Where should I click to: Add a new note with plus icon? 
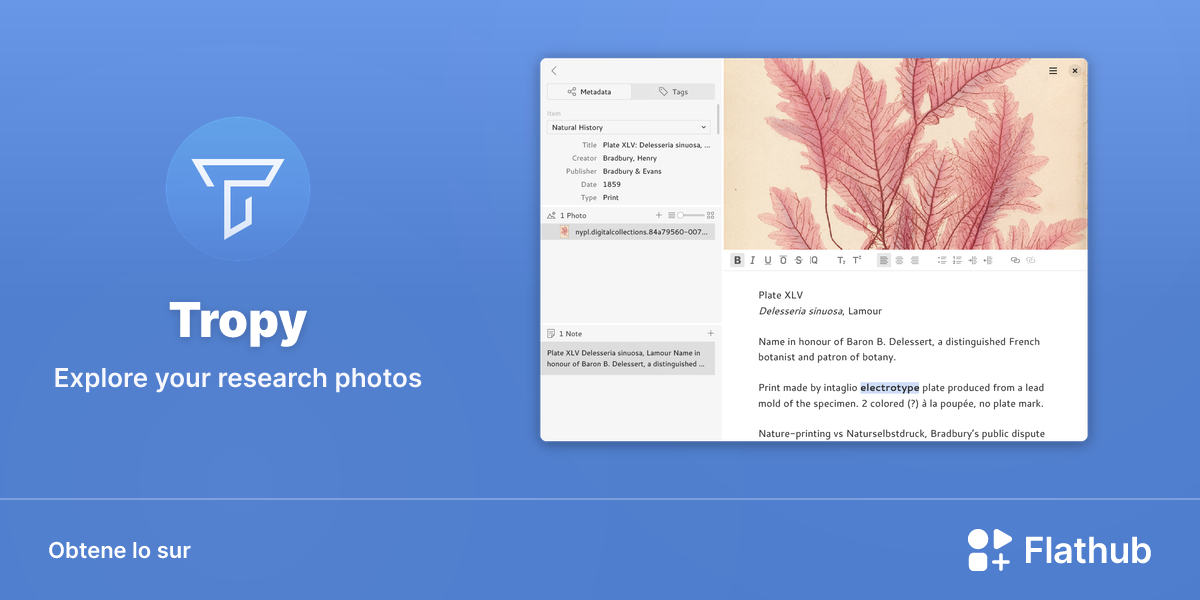711,333
